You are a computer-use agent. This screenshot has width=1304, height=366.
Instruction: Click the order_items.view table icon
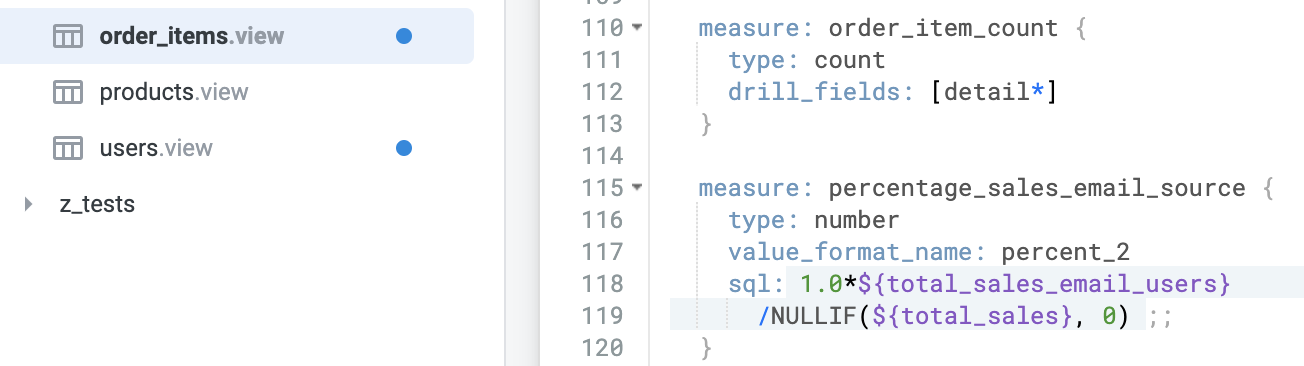67,37
